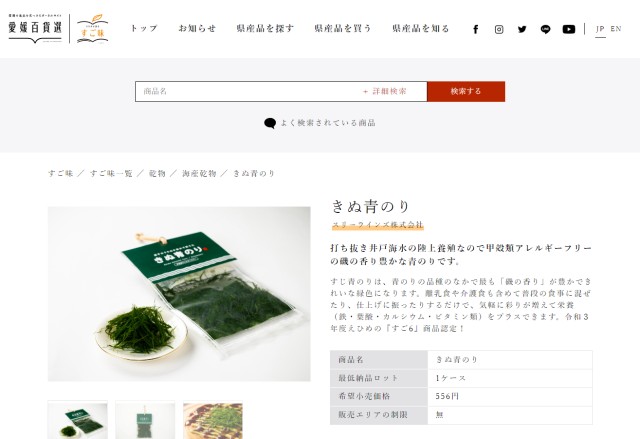Click the すご味 logo

coord(93,29)
